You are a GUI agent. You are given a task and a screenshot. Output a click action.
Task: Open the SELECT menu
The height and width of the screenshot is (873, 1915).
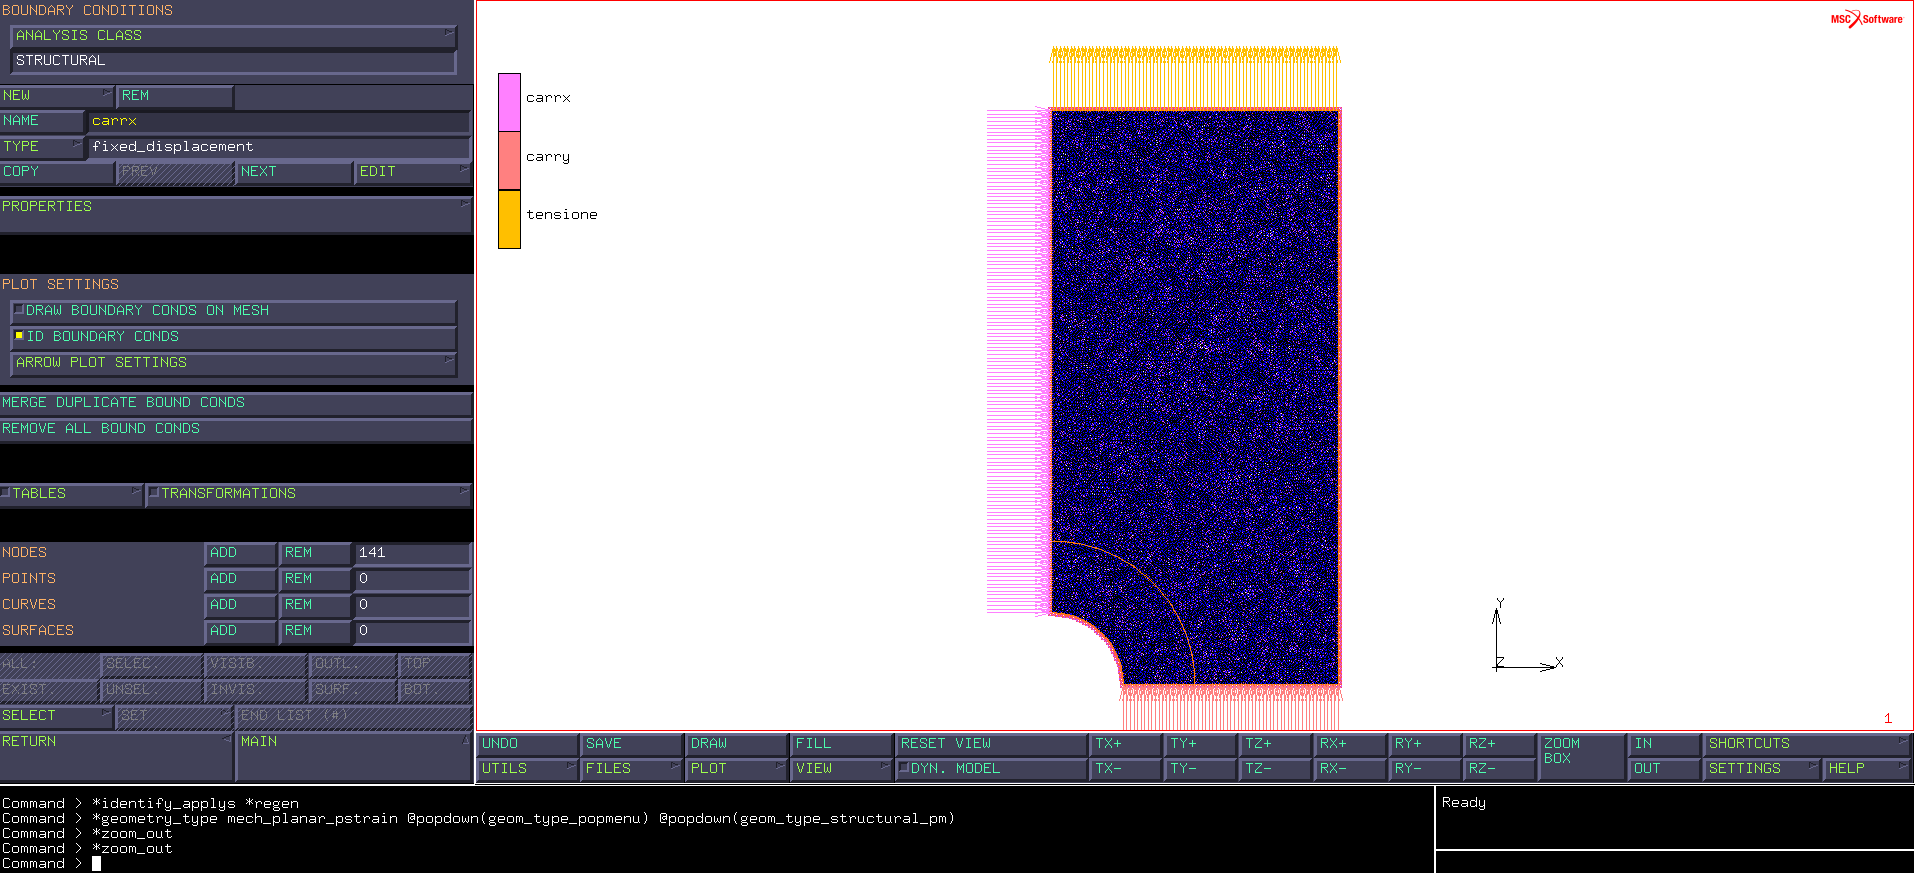coord(57,716)
